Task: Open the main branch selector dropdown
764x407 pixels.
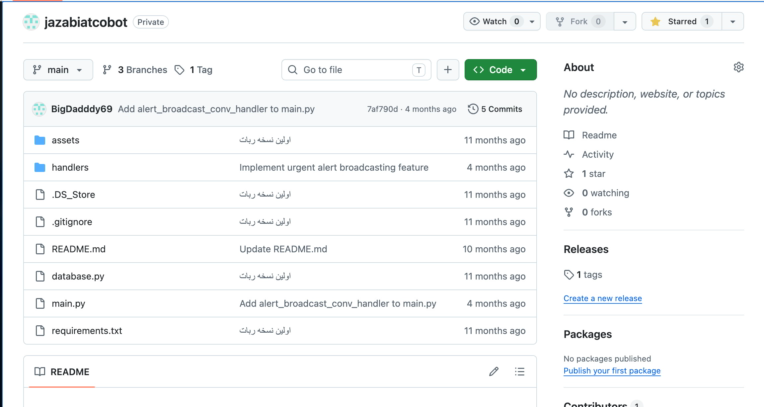Action: (x=57, y=70)
